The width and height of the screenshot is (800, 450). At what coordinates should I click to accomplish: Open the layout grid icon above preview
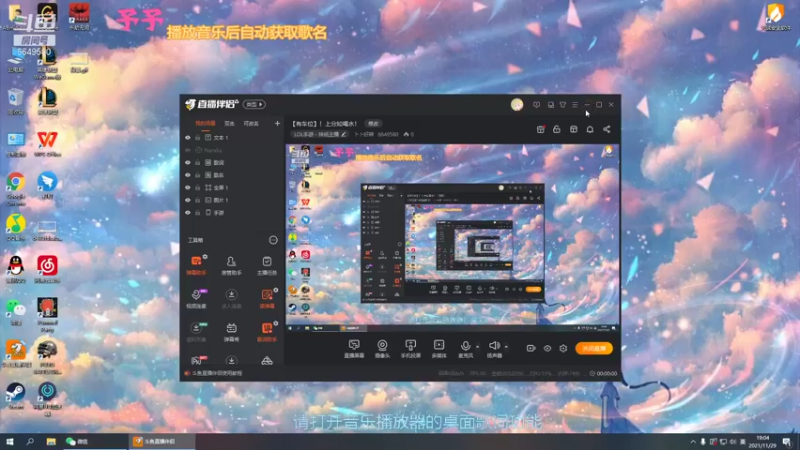(573, 130)
